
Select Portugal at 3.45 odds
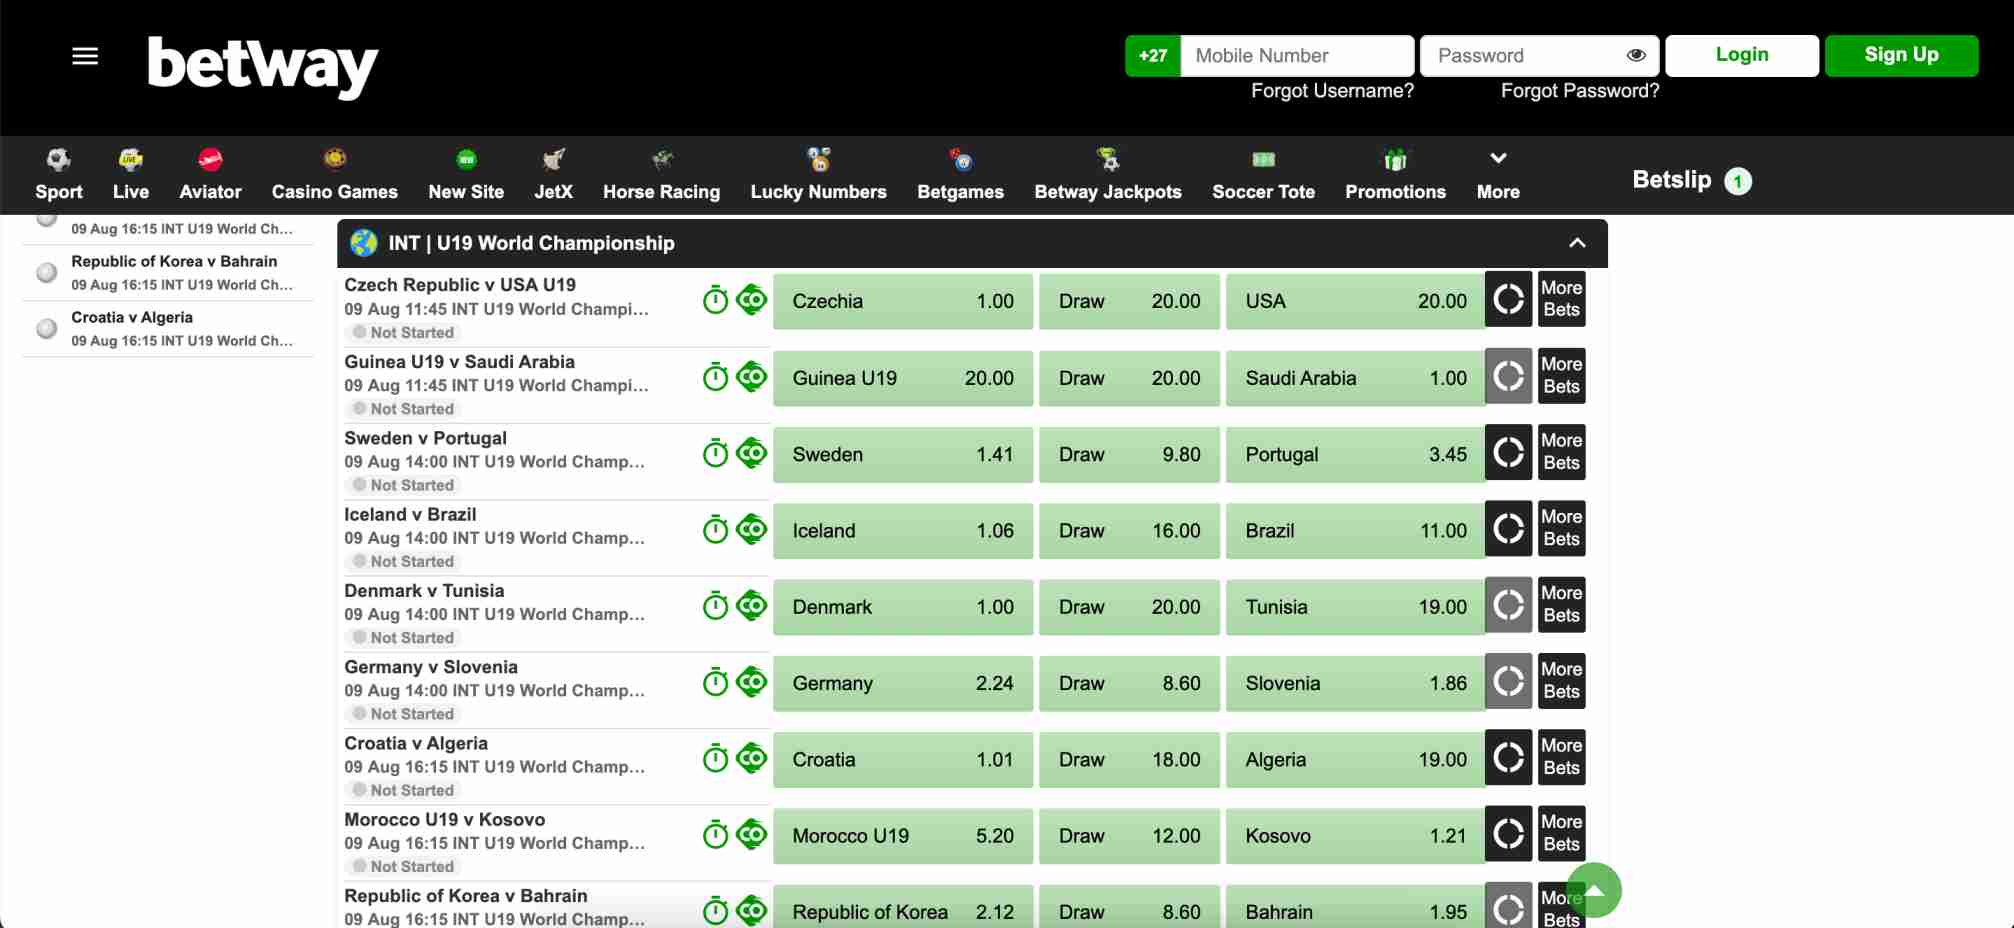point(1355,454)
